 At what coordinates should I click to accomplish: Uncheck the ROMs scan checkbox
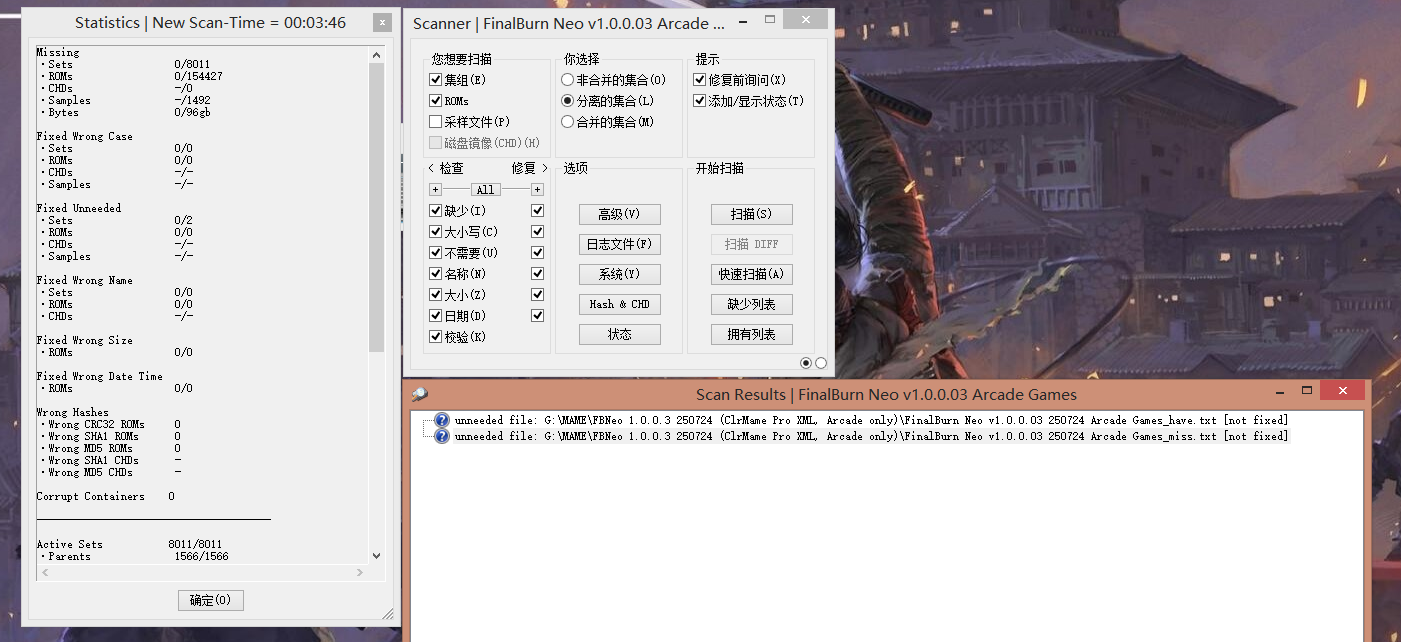(436, 101)
